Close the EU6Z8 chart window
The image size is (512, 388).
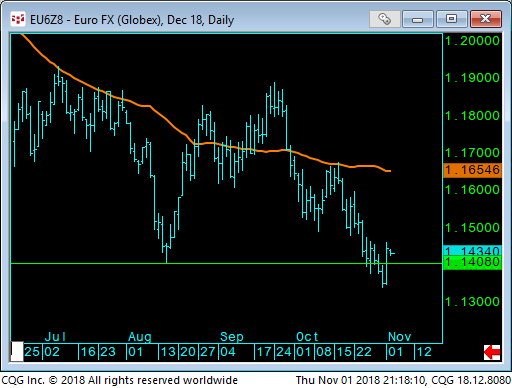point(486,19)
